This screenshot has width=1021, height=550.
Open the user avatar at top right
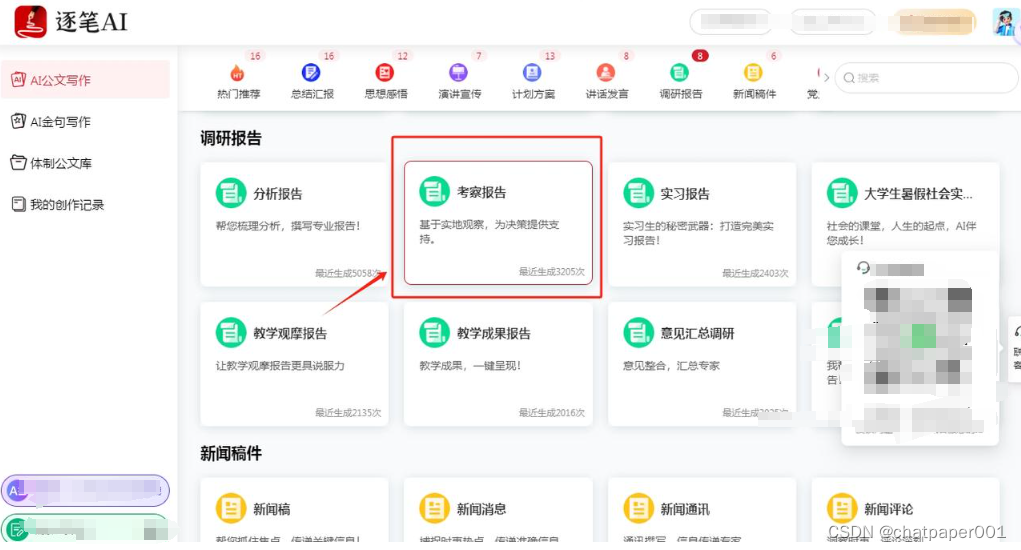tap(1006, 22)
